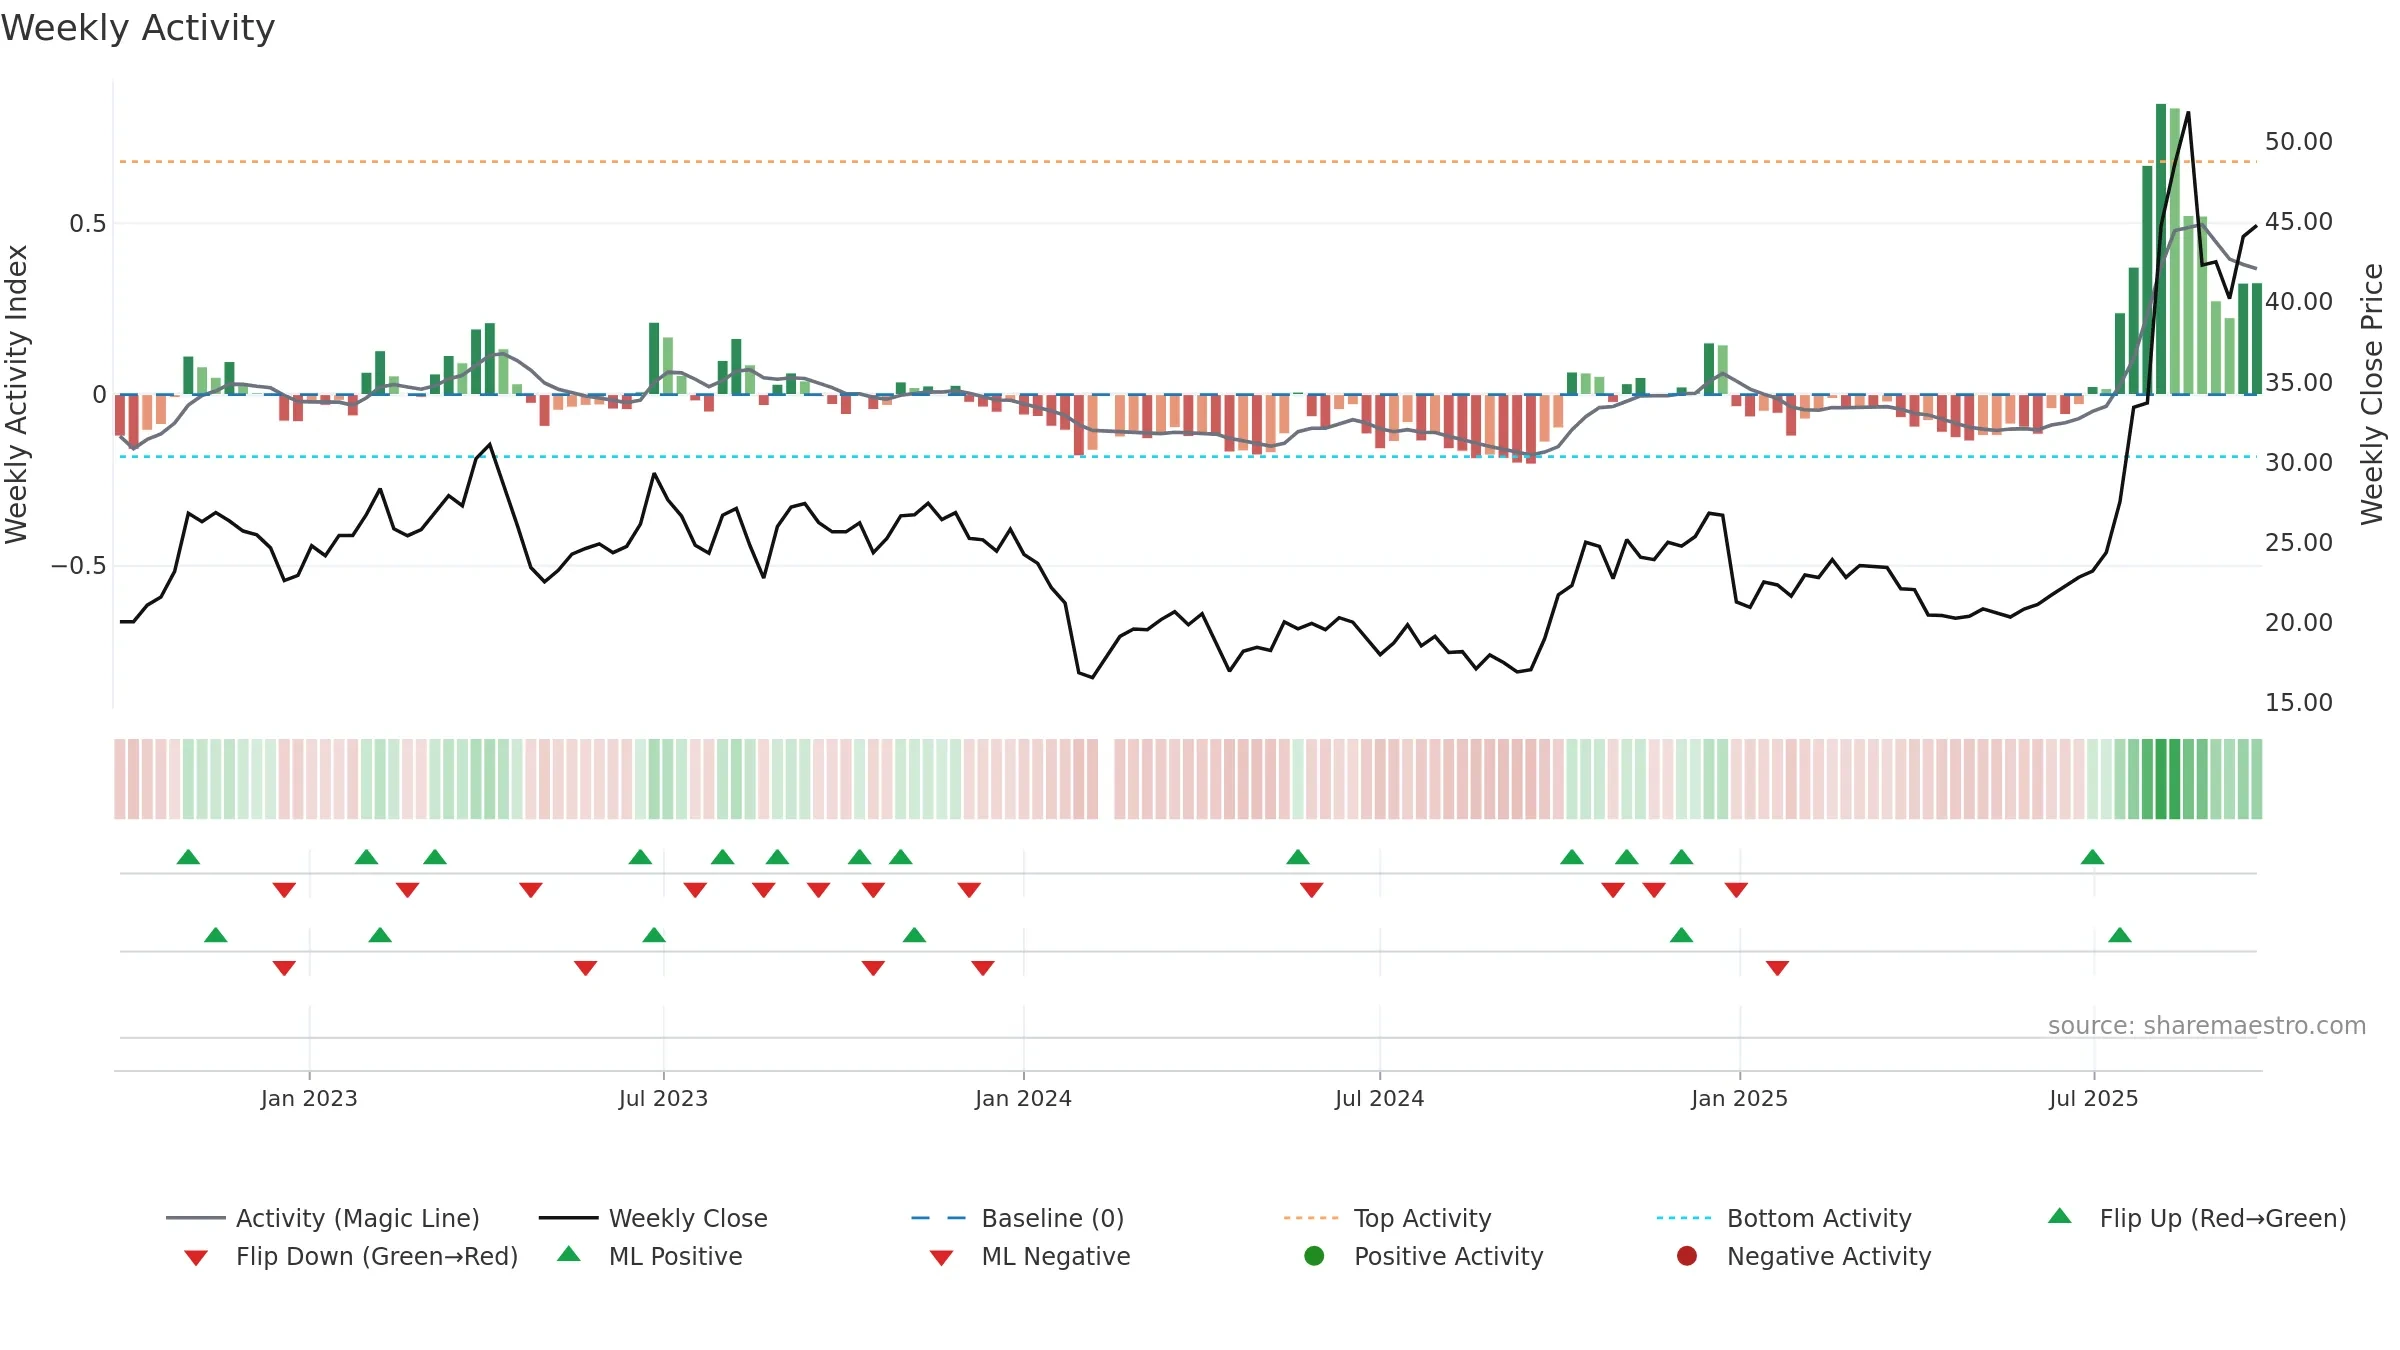Click the Weekly Close Price axis title
Viewport: 2400px width, 1350px height.
(x=2372, y=394)
